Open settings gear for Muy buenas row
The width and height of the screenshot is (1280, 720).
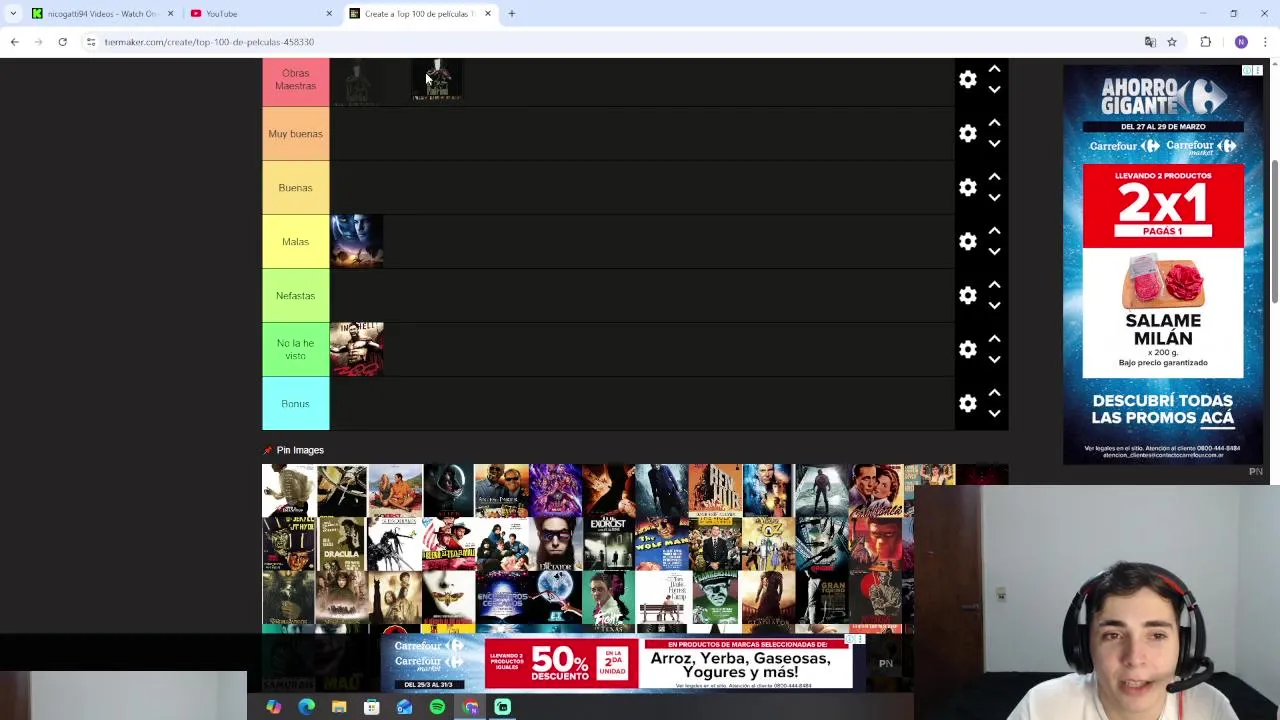click(967, 133)
